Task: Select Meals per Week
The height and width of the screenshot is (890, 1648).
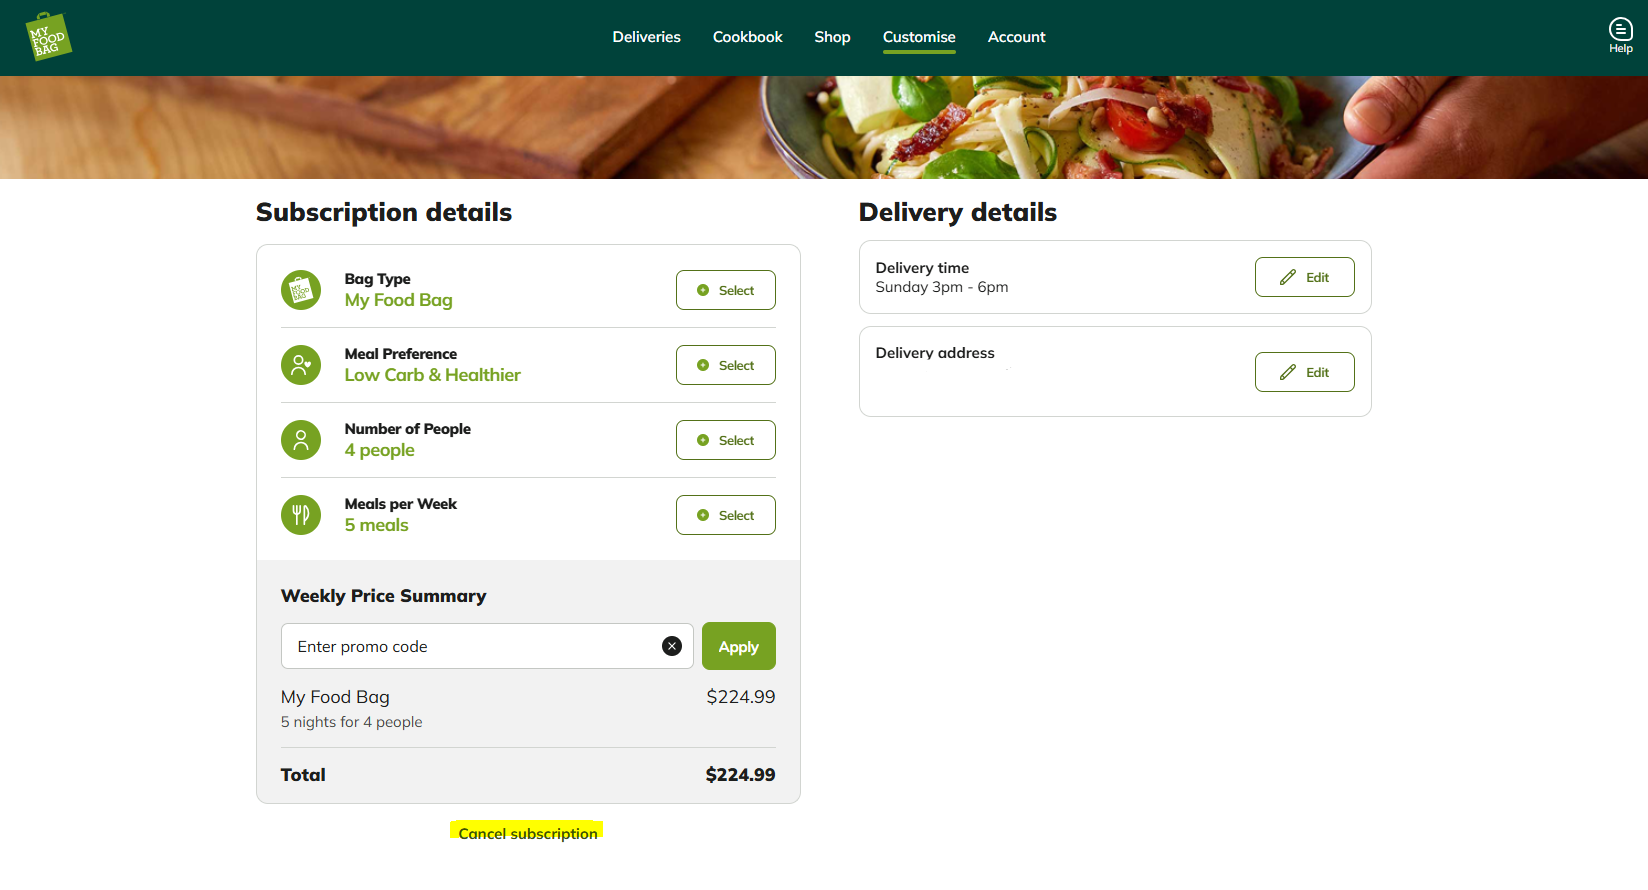Action: [726, 515]
